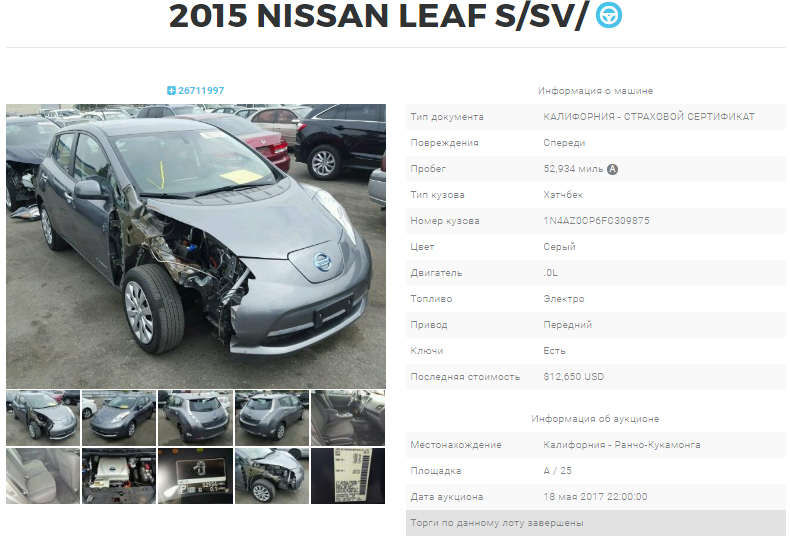The height and width of the screenshot is (537, 790).
Task: Select the front-left damage view thumbnail
Action: [43, 418]
